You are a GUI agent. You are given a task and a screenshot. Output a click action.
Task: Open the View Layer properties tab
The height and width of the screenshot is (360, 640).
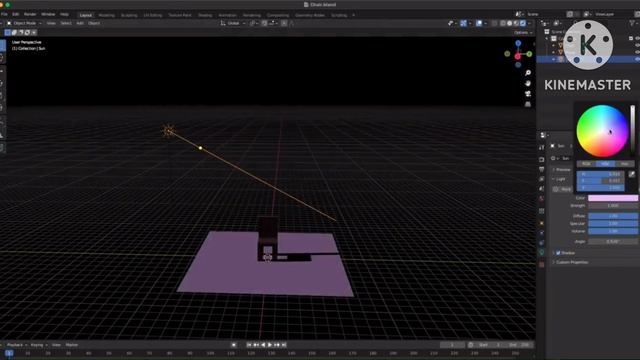(542, 179)
